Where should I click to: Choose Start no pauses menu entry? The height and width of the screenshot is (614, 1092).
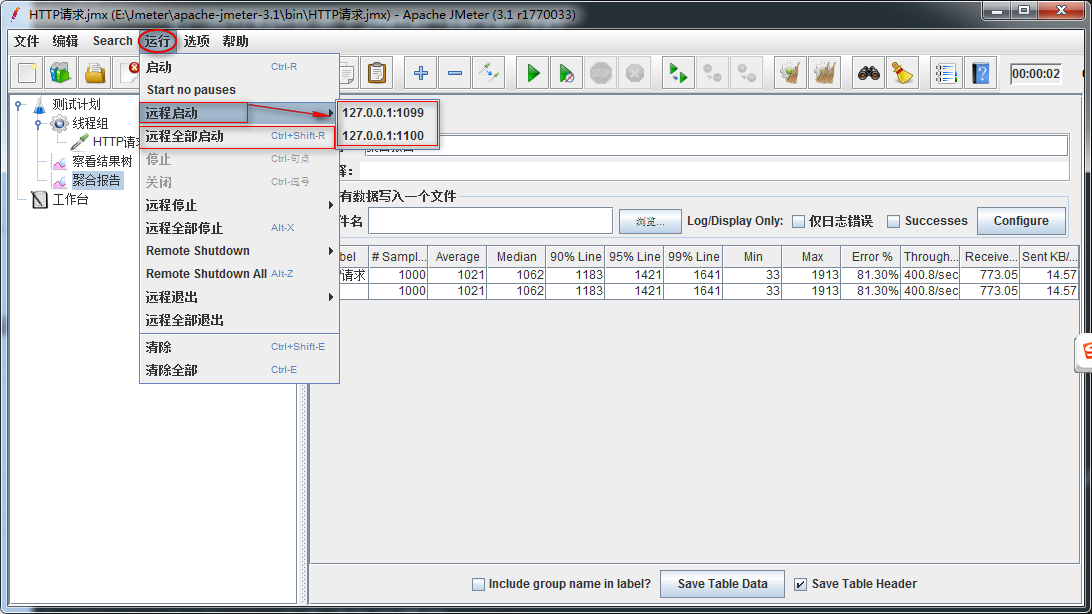pyautogui.click(x=239, y=90)
